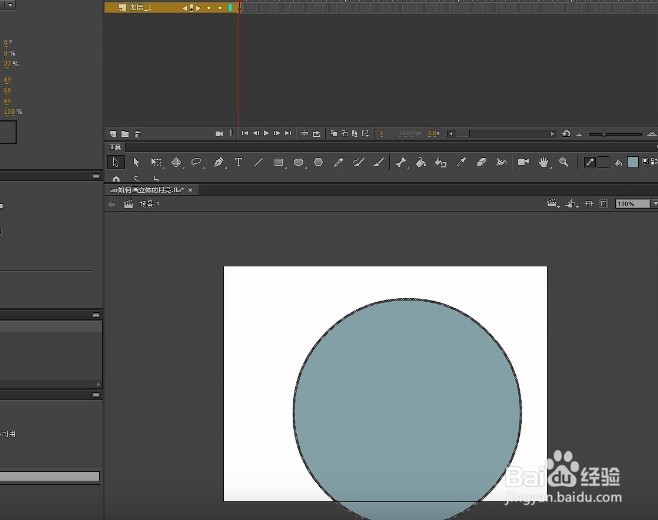Select the Subselection tool
This screenshot has height=520, width=658.
(136, 162)
